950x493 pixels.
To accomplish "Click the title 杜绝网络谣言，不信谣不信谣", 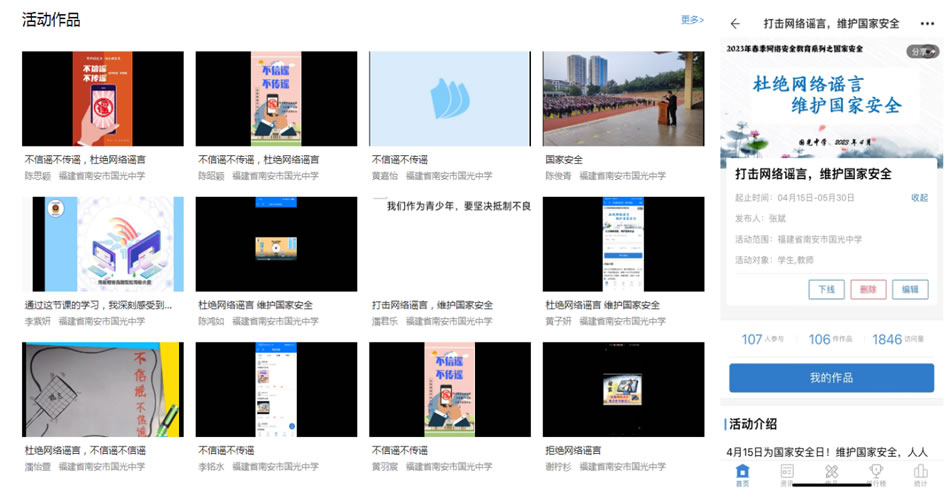I will point(85,451).
